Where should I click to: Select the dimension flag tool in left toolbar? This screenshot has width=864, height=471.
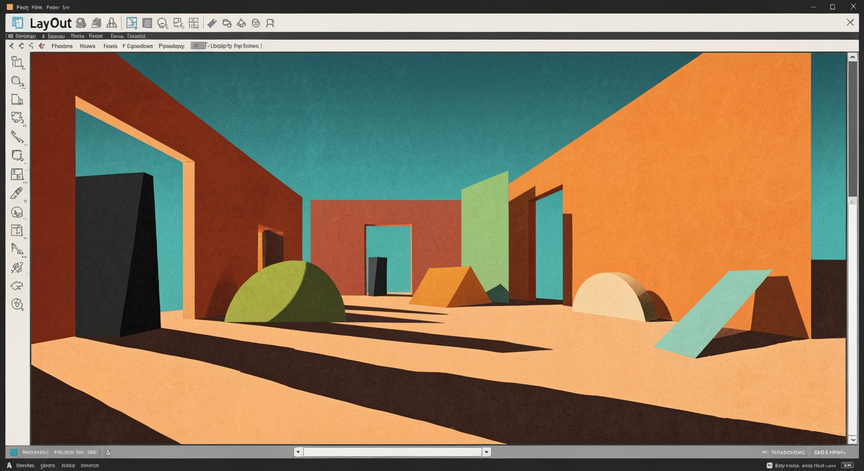click(x=18, y=249)
